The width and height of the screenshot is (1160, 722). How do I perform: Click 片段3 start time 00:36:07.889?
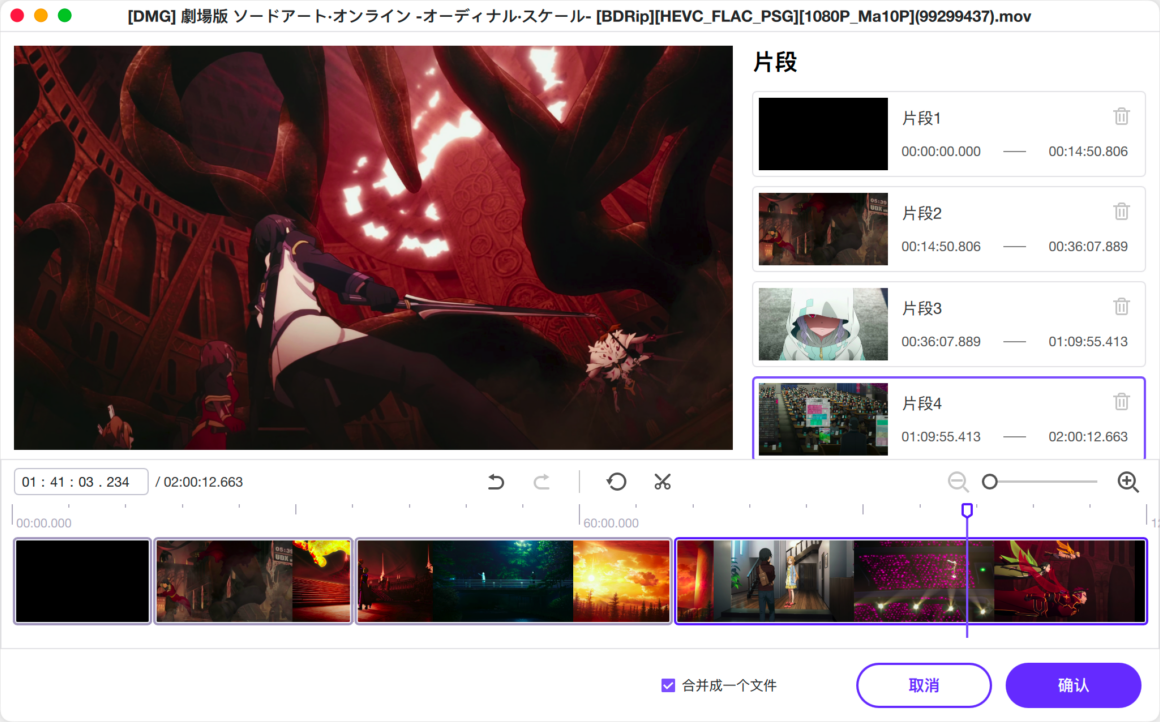point(940,342)
